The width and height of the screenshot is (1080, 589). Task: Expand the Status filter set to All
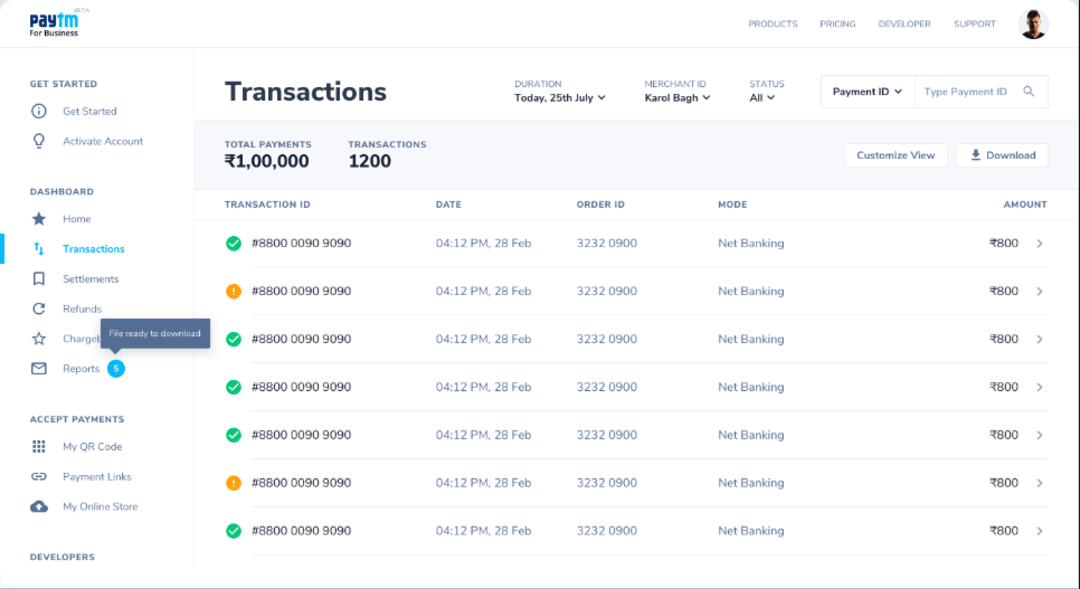point(763,98)
